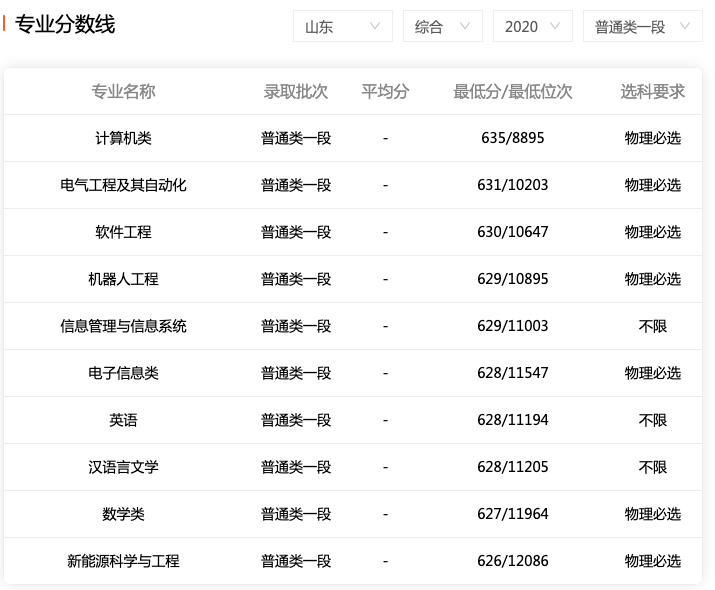Click the 选科要求 column header
Image resolution: width=715 pixels, height=590 pixels.
point(652,92)
